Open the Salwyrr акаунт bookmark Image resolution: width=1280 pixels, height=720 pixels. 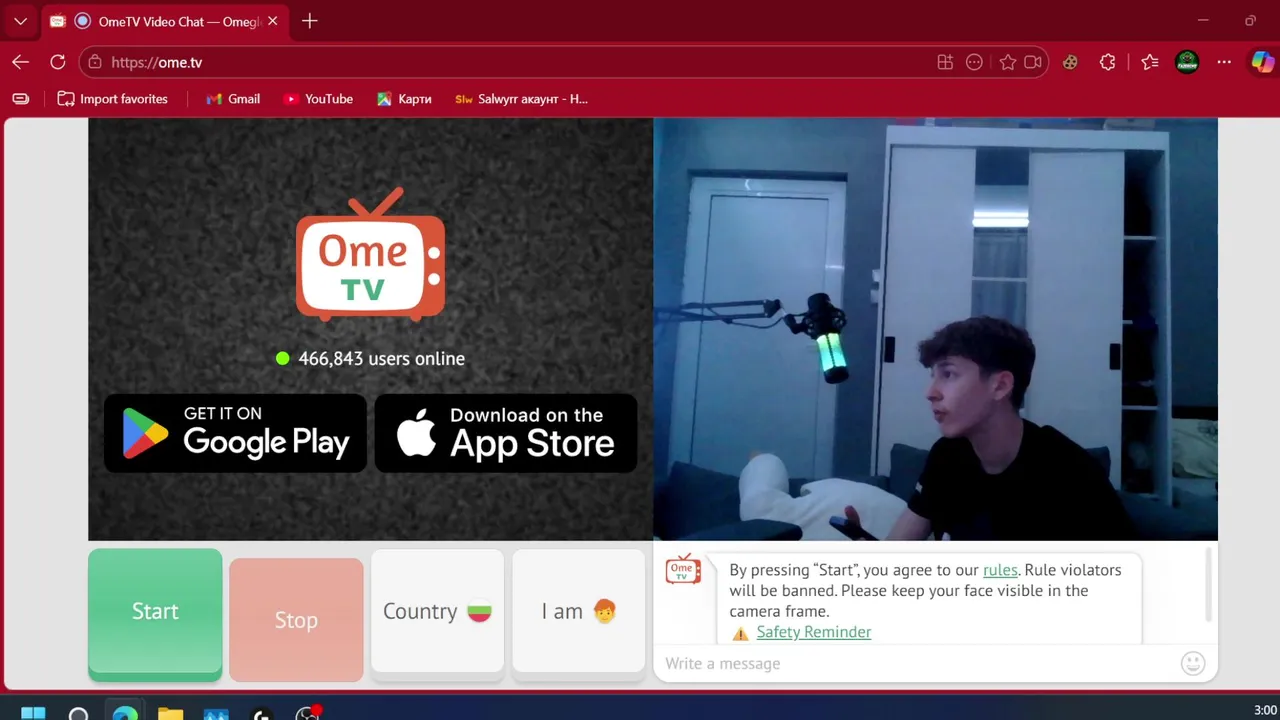coord(521,99)
